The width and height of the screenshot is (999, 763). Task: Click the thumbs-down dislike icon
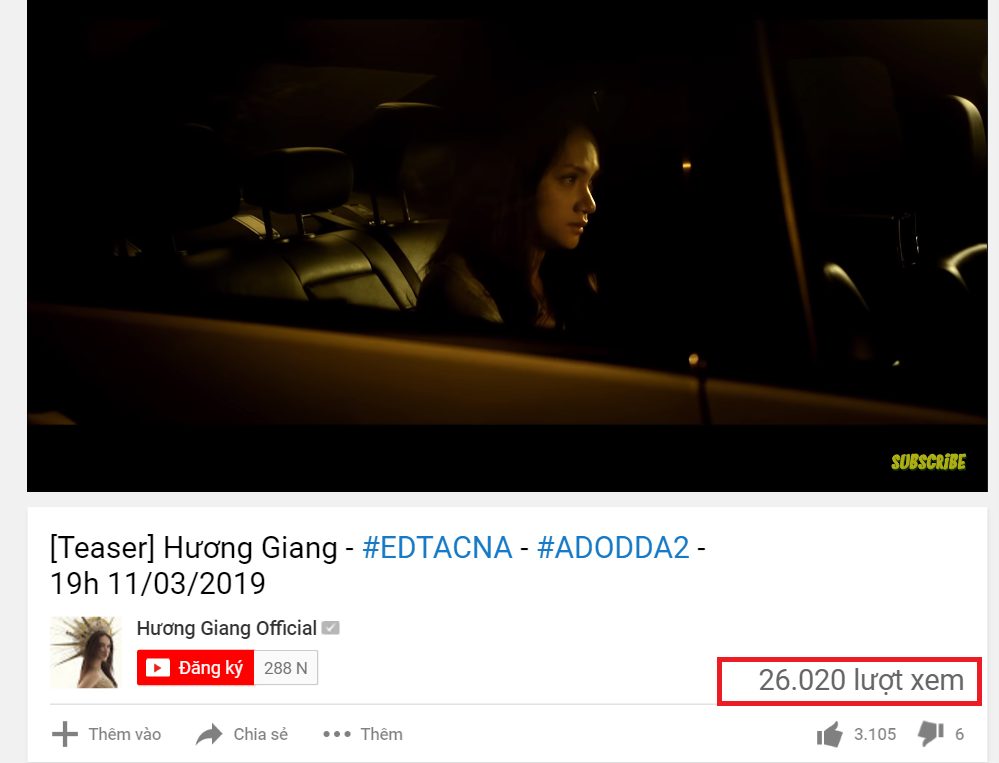[930, 734]
